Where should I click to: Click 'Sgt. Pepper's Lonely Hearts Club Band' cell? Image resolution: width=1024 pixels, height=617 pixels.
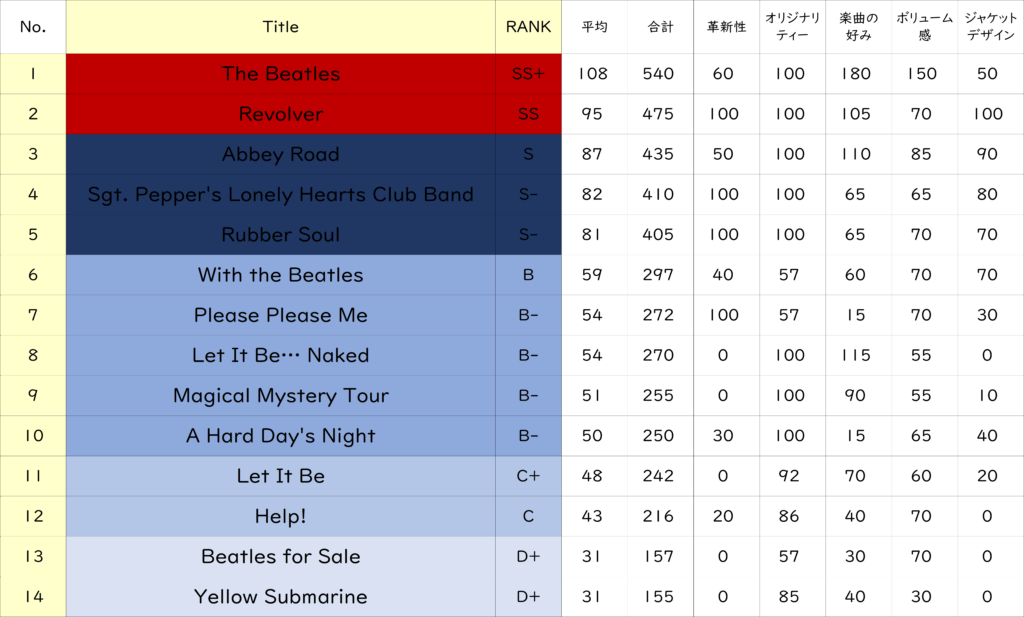pos(280,194)
